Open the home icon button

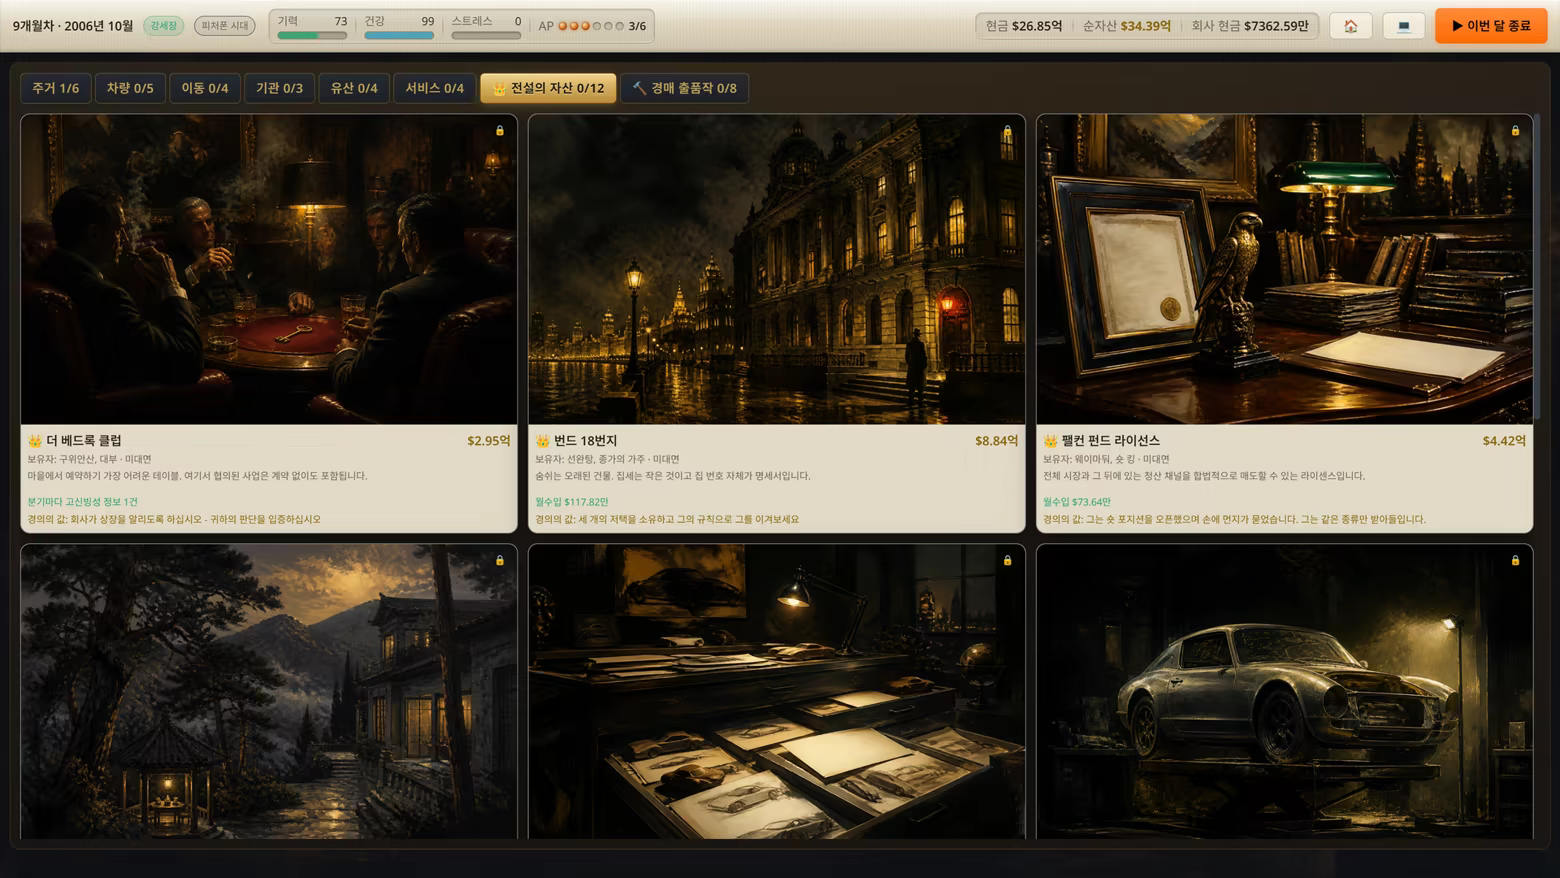coord(1350,26)
